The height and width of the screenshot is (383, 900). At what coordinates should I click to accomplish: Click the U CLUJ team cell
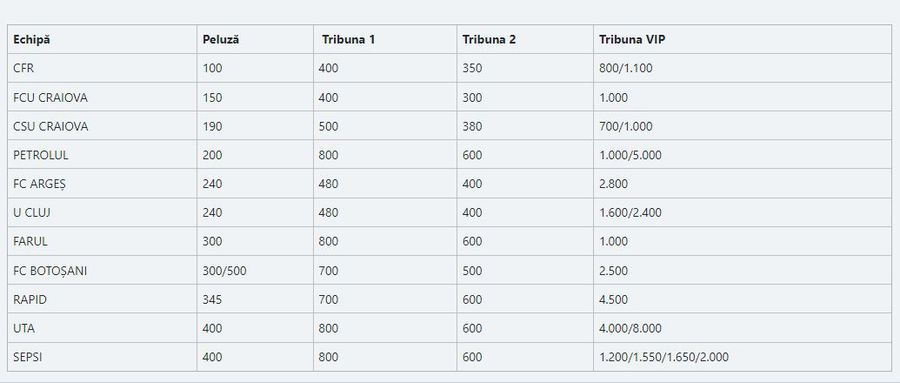pos(102,212)
